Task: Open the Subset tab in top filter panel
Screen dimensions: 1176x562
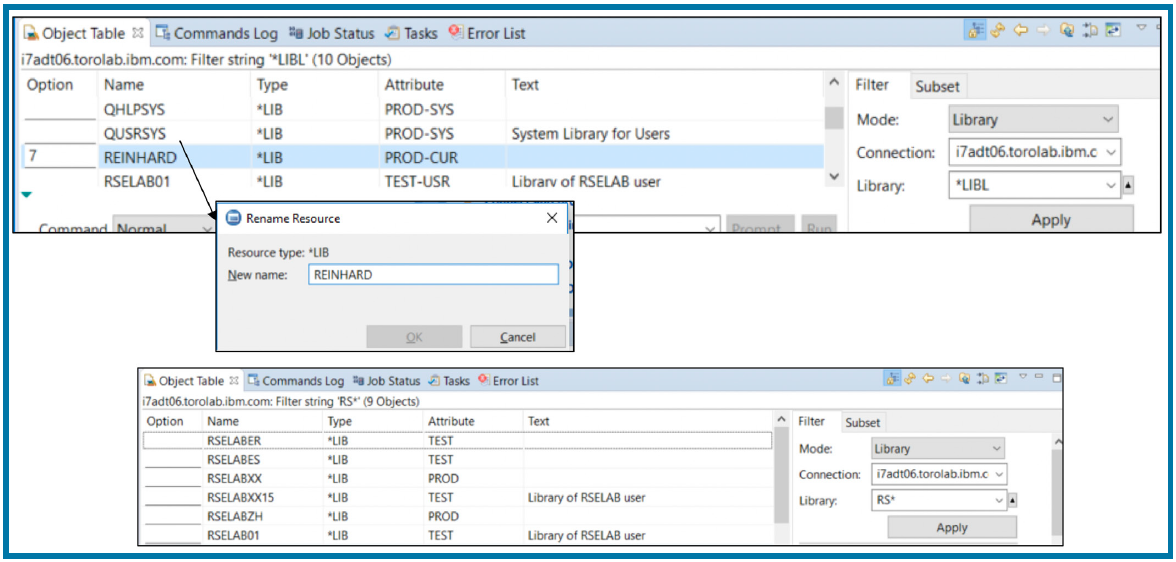Action: [x=937, y=86]
